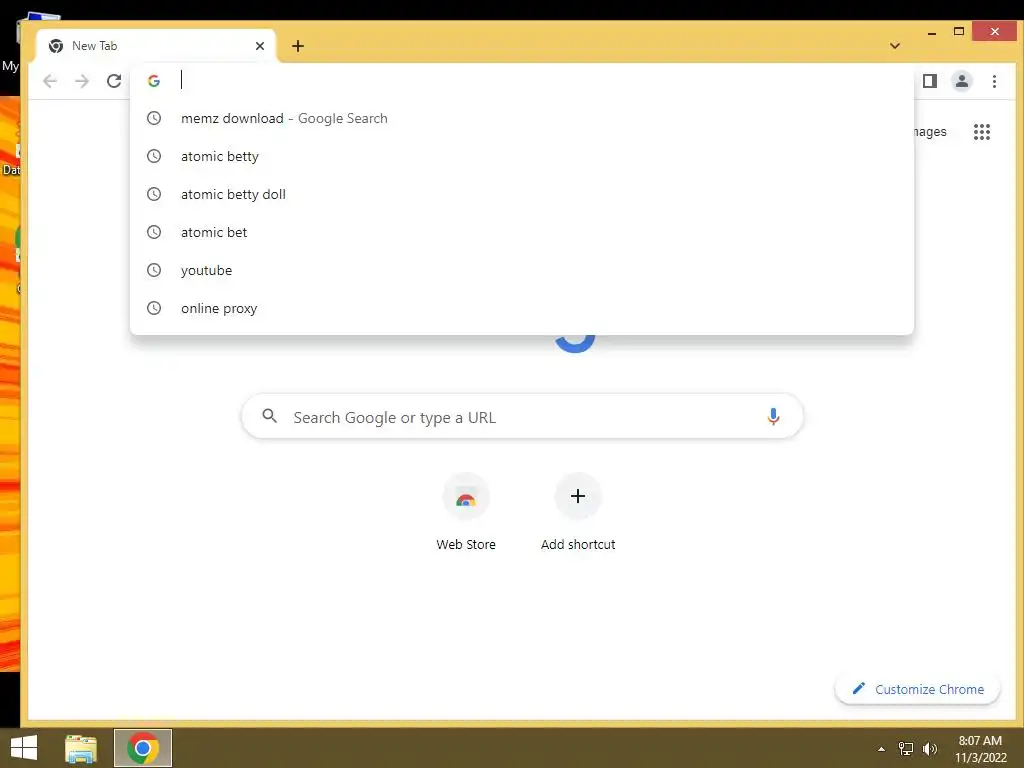The height and width of the screenshot is (768, 1024).
Task: Choose 'memz download' suggestion
Action: click(522, 118)
